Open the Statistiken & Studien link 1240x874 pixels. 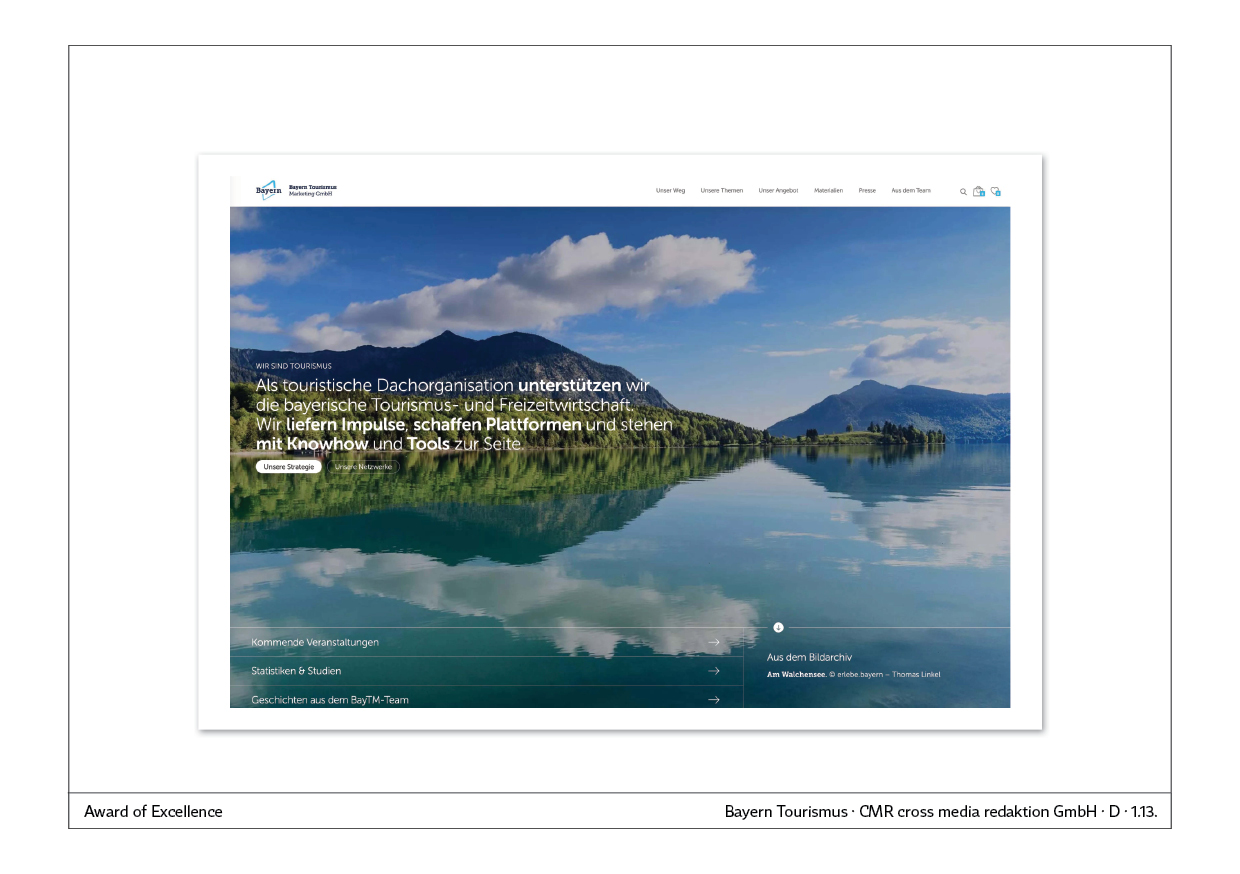click(x=296, y=671)
